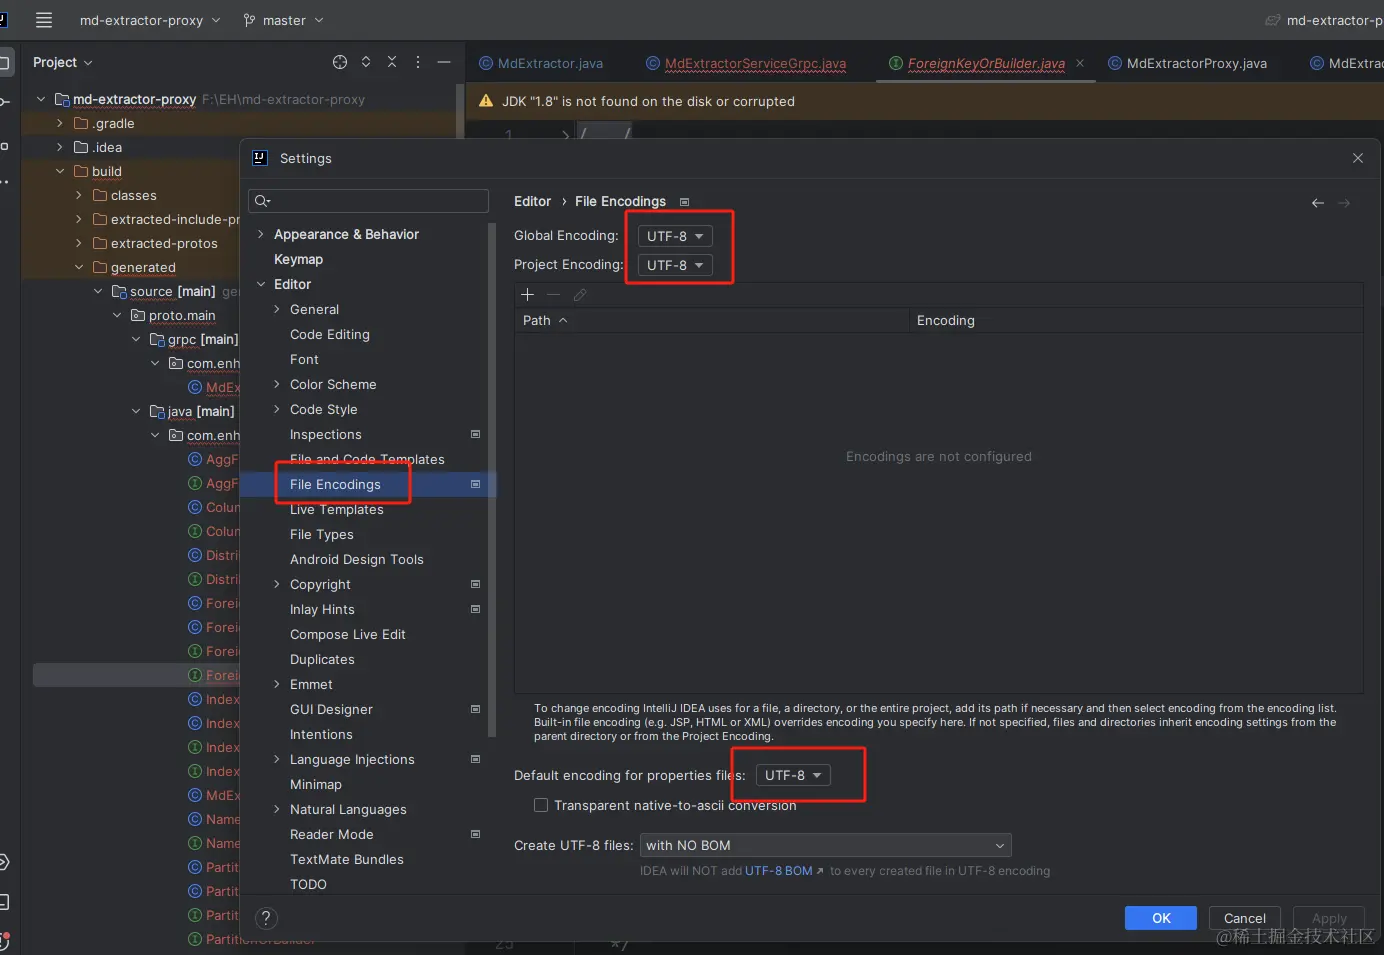The height and width of the screenshot is (955, 1384).
Task: Click Encoding column header
Action: 1136,320
